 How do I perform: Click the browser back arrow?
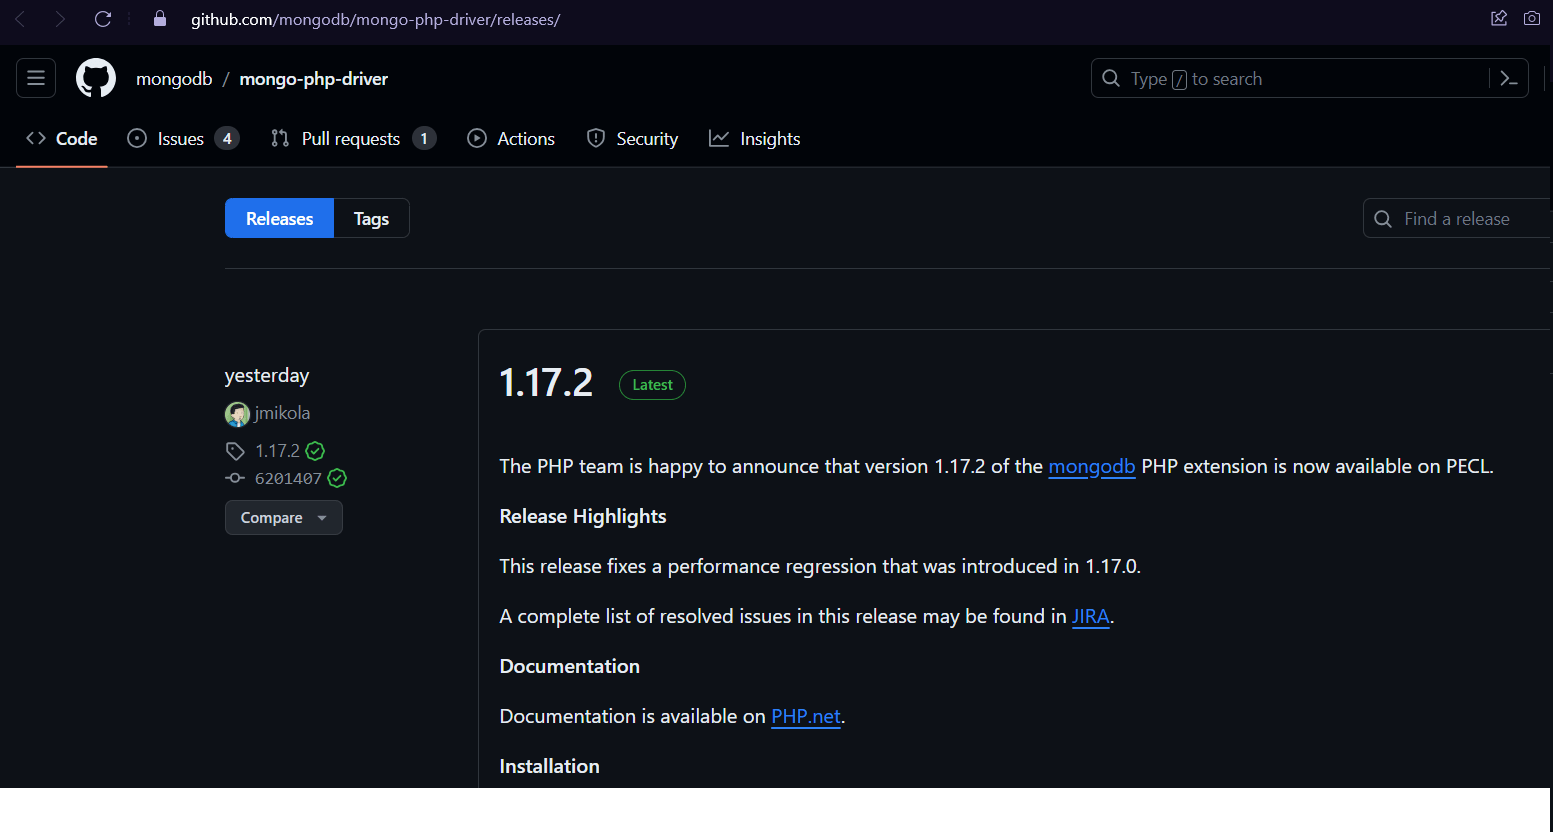(20, 19)
